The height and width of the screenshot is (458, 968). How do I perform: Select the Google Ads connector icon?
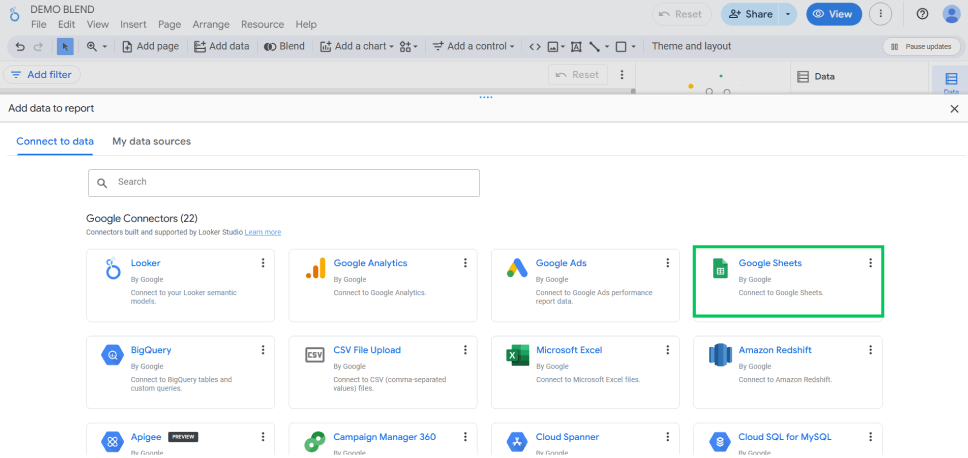point(517,269)
